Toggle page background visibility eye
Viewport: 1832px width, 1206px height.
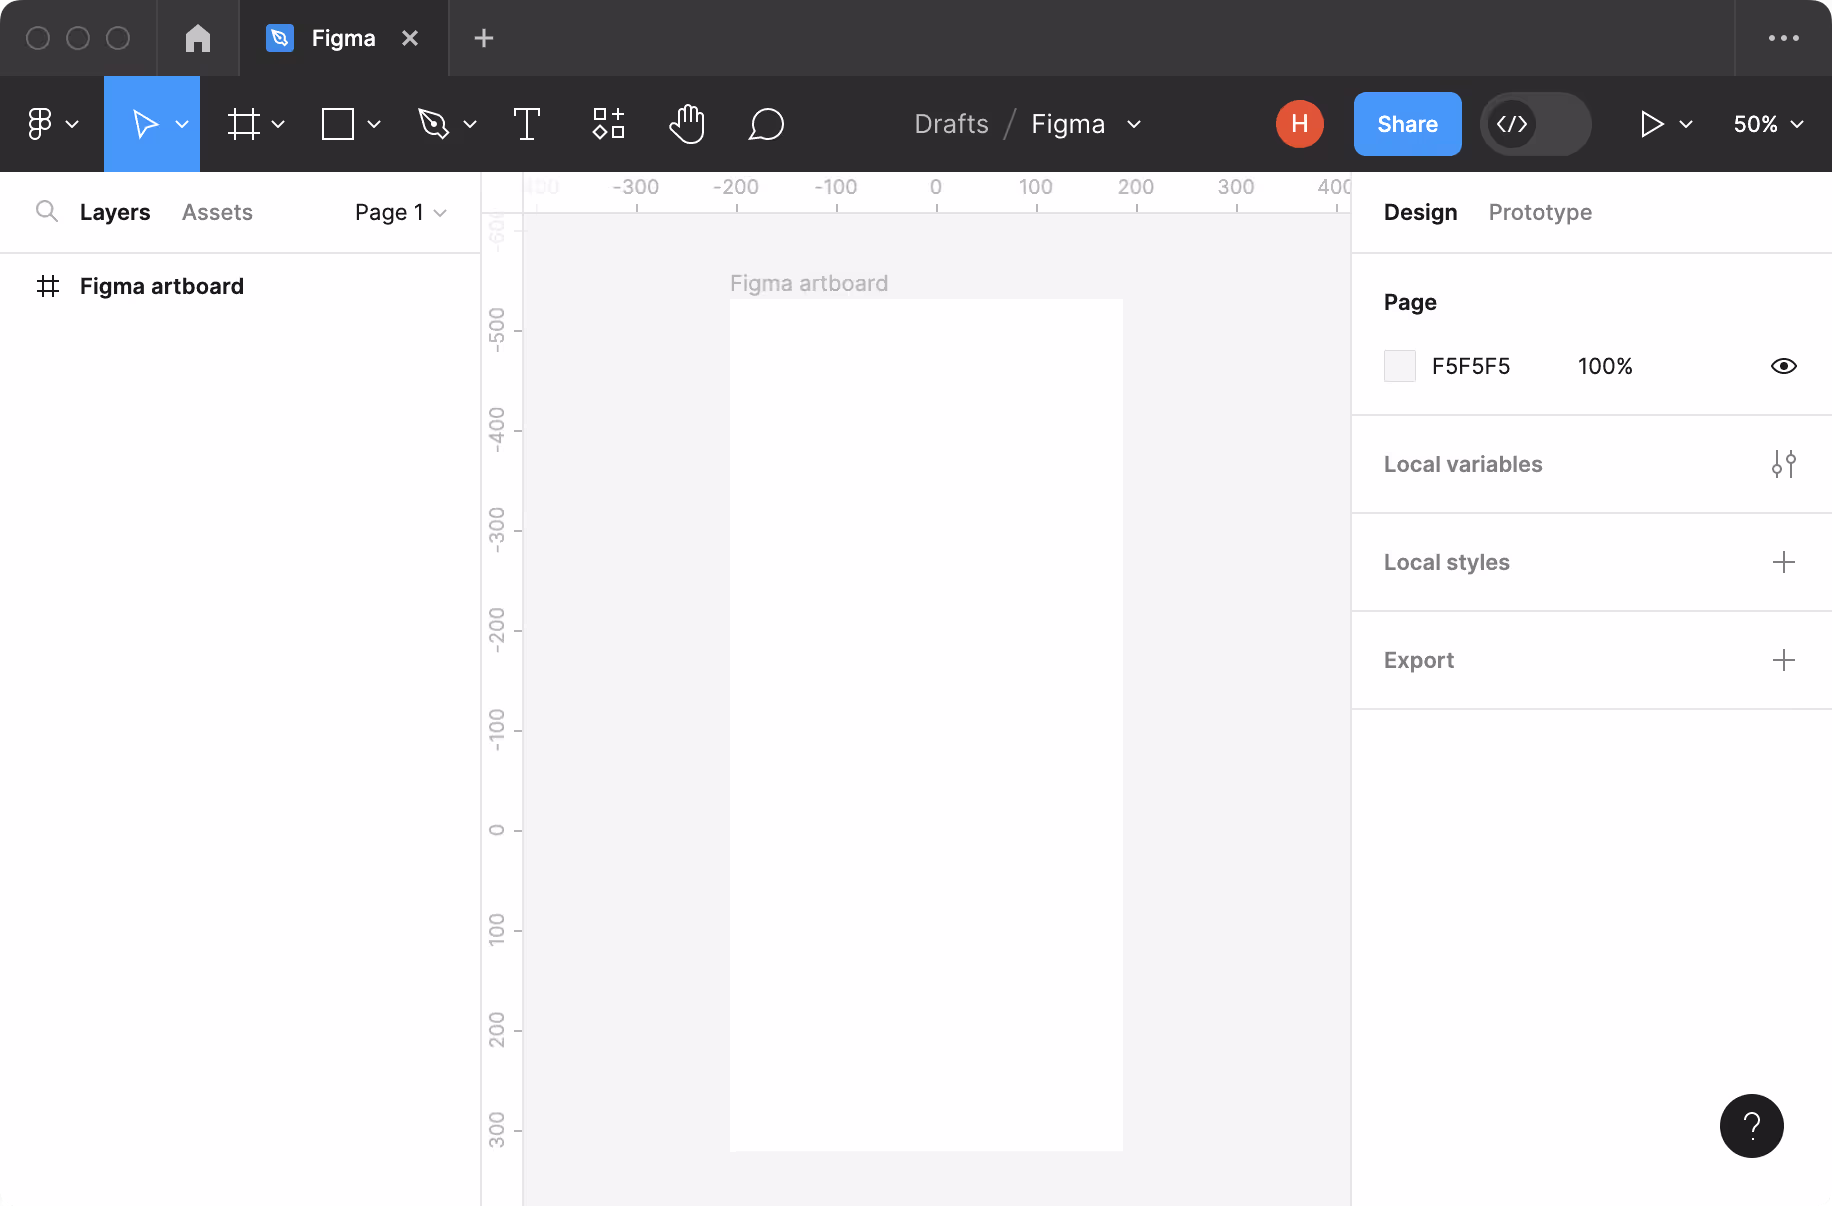coord(1784,366)
